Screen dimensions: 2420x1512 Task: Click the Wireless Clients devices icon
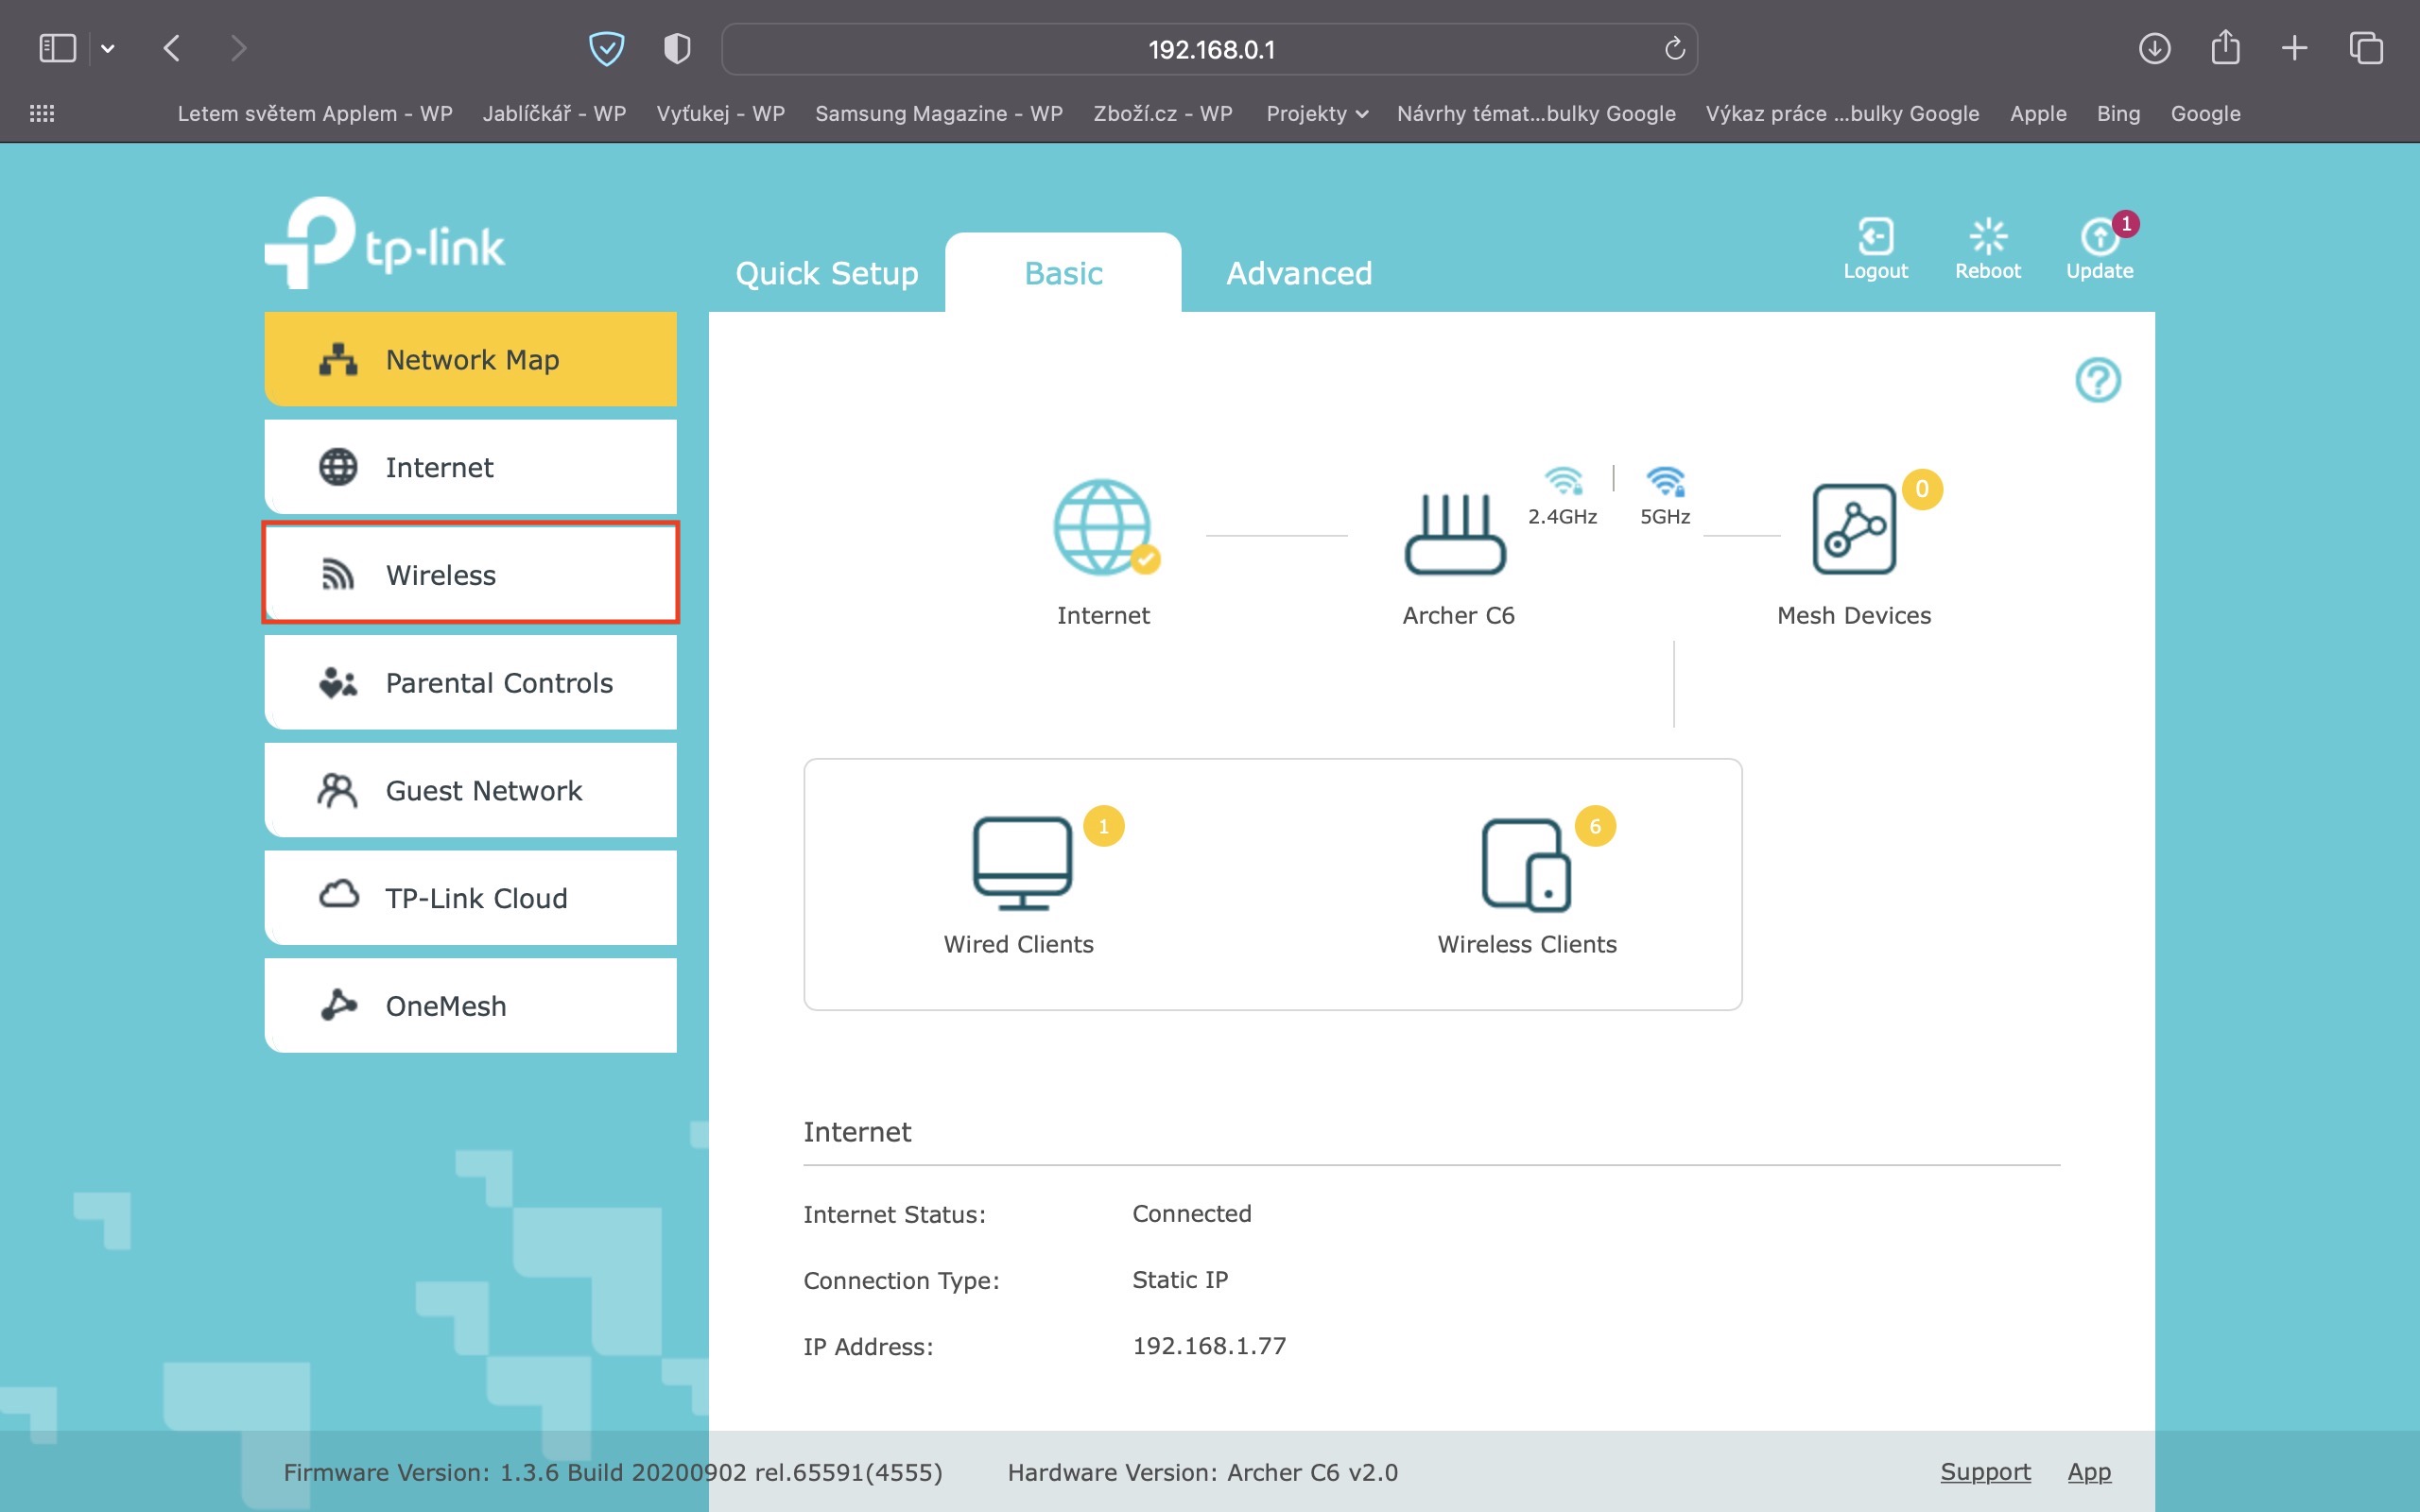click(1525, 865)
